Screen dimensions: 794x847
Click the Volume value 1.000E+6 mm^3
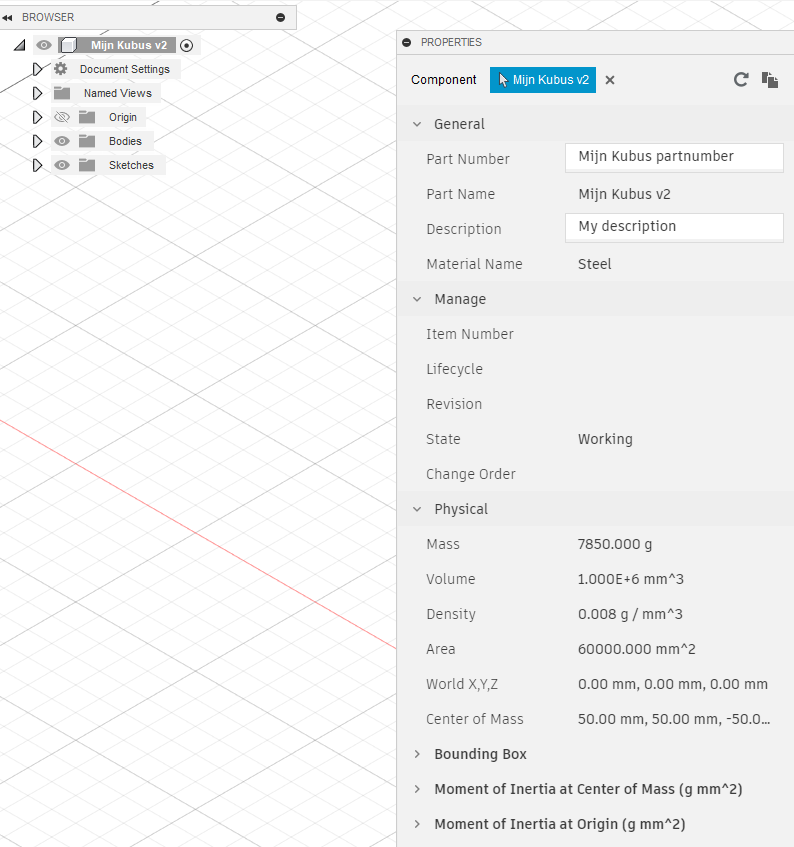pos(630,579)
